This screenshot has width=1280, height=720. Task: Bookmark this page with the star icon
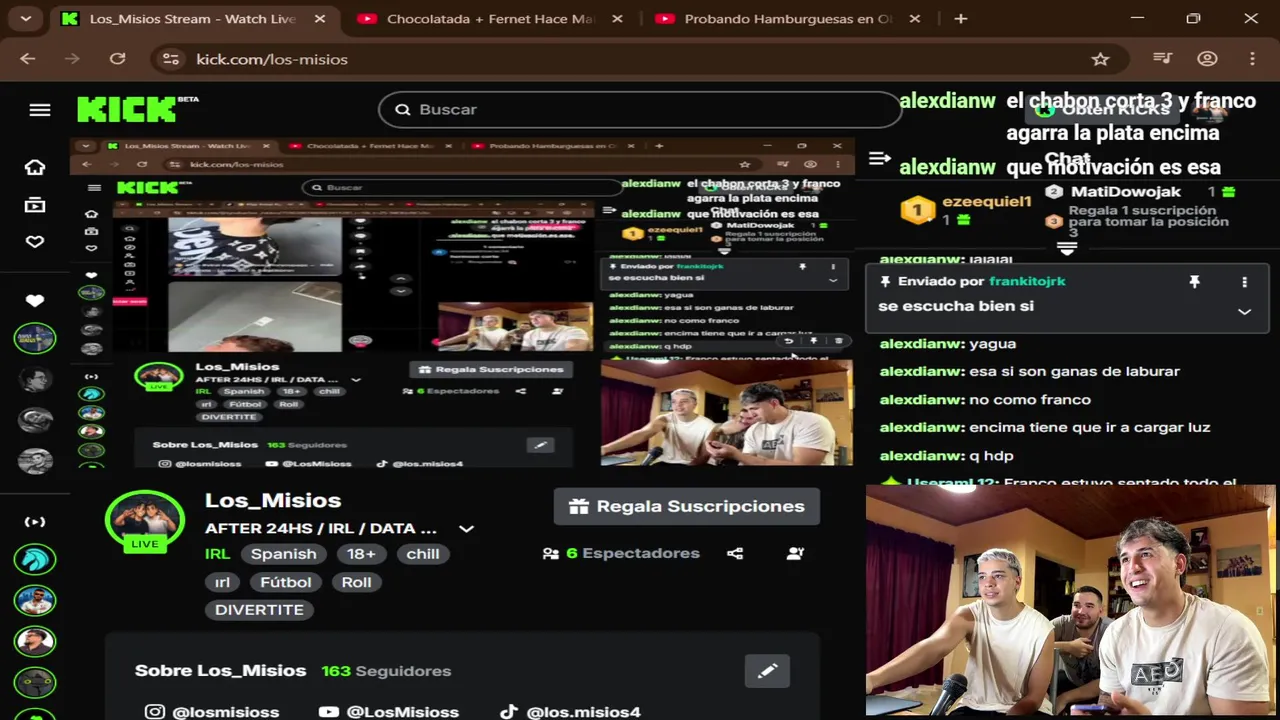(1100, 59)
